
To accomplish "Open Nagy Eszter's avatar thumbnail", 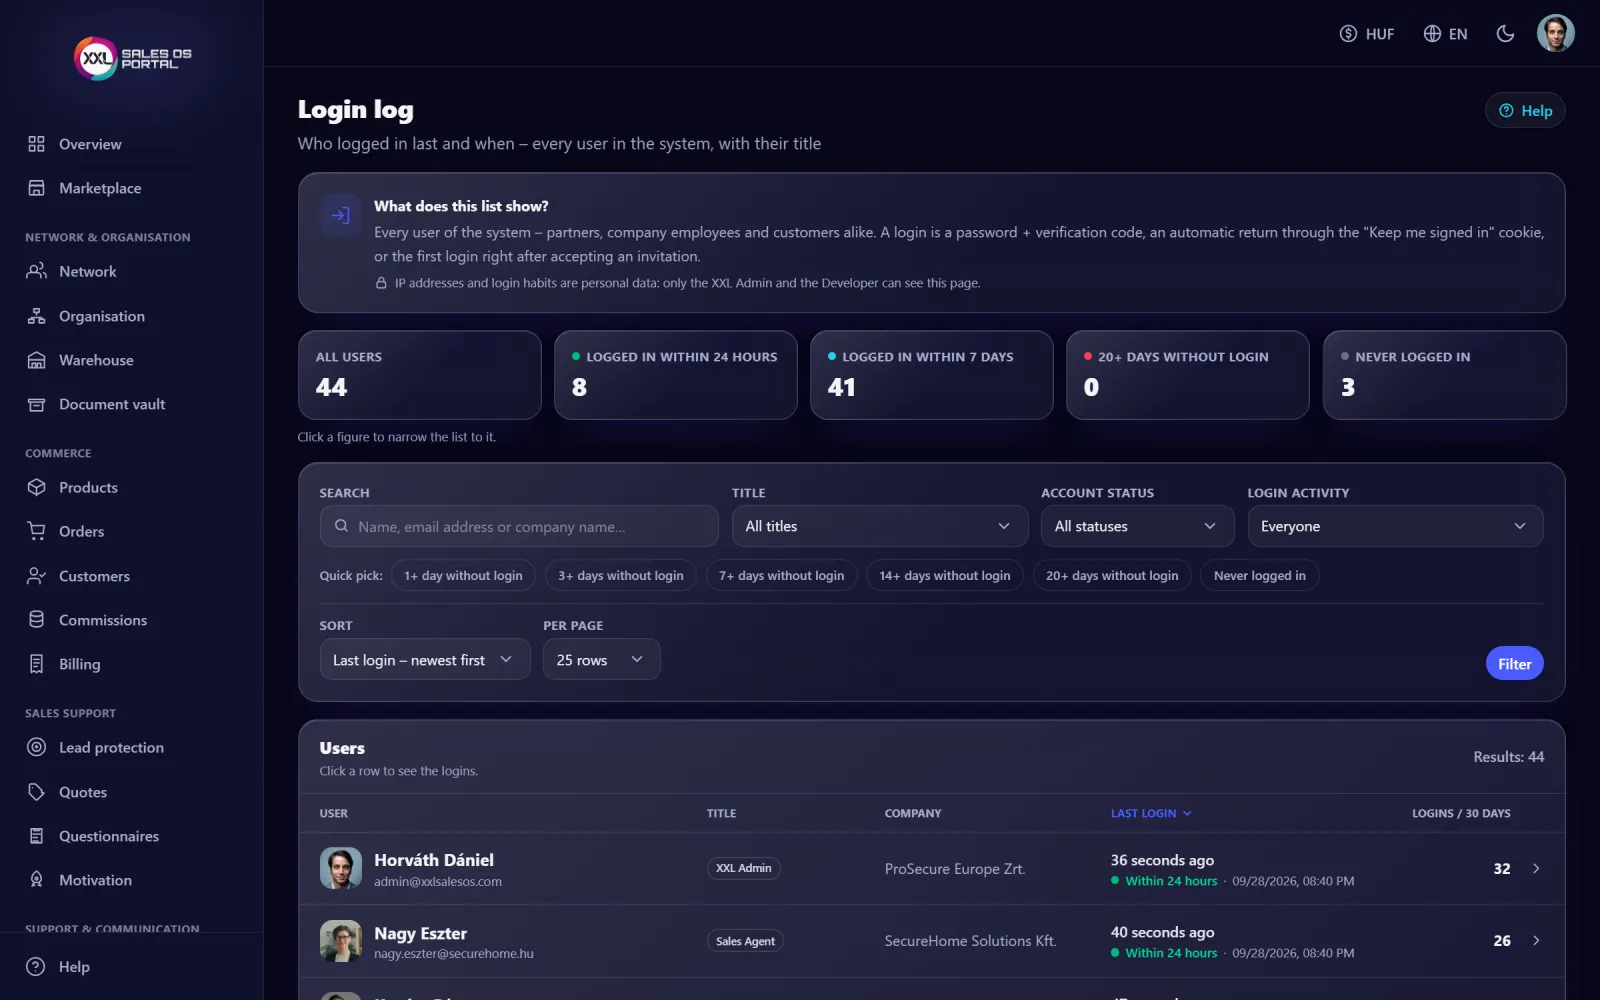I will (x=341, y=941).
